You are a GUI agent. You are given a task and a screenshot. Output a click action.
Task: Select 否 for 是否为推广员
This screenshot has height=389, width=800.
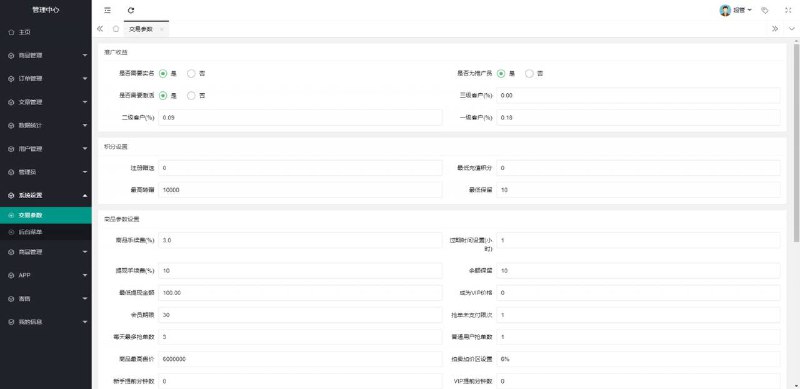click(529, 74)
